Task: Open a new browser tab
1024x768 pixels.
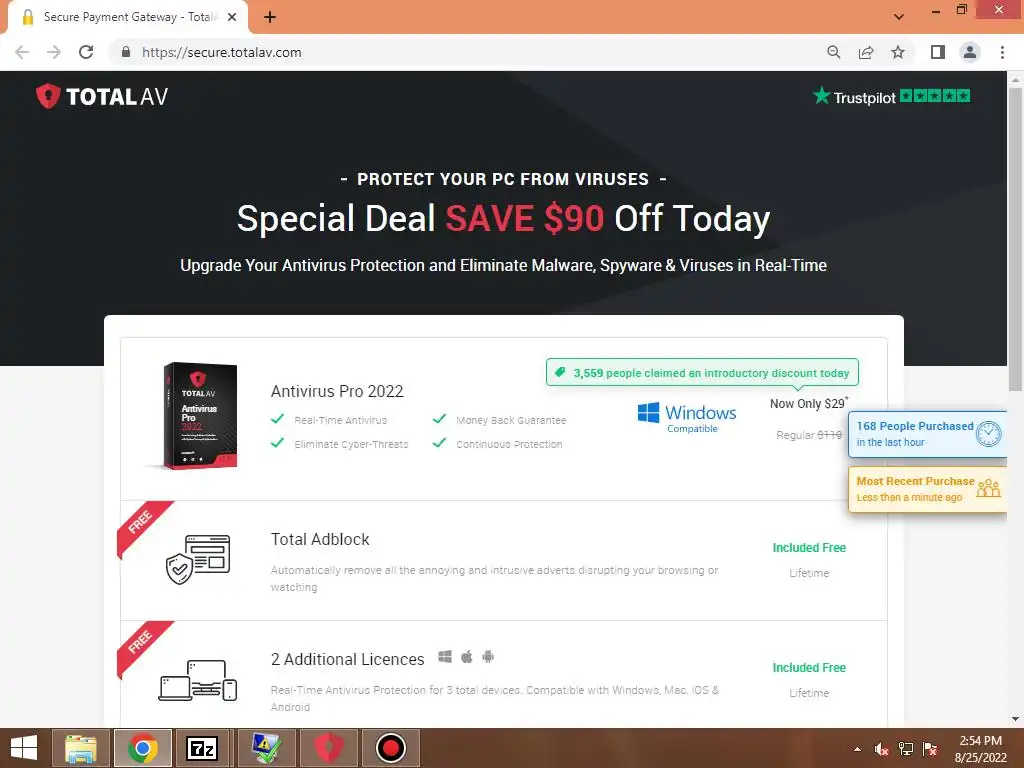Action: point(270,17)
